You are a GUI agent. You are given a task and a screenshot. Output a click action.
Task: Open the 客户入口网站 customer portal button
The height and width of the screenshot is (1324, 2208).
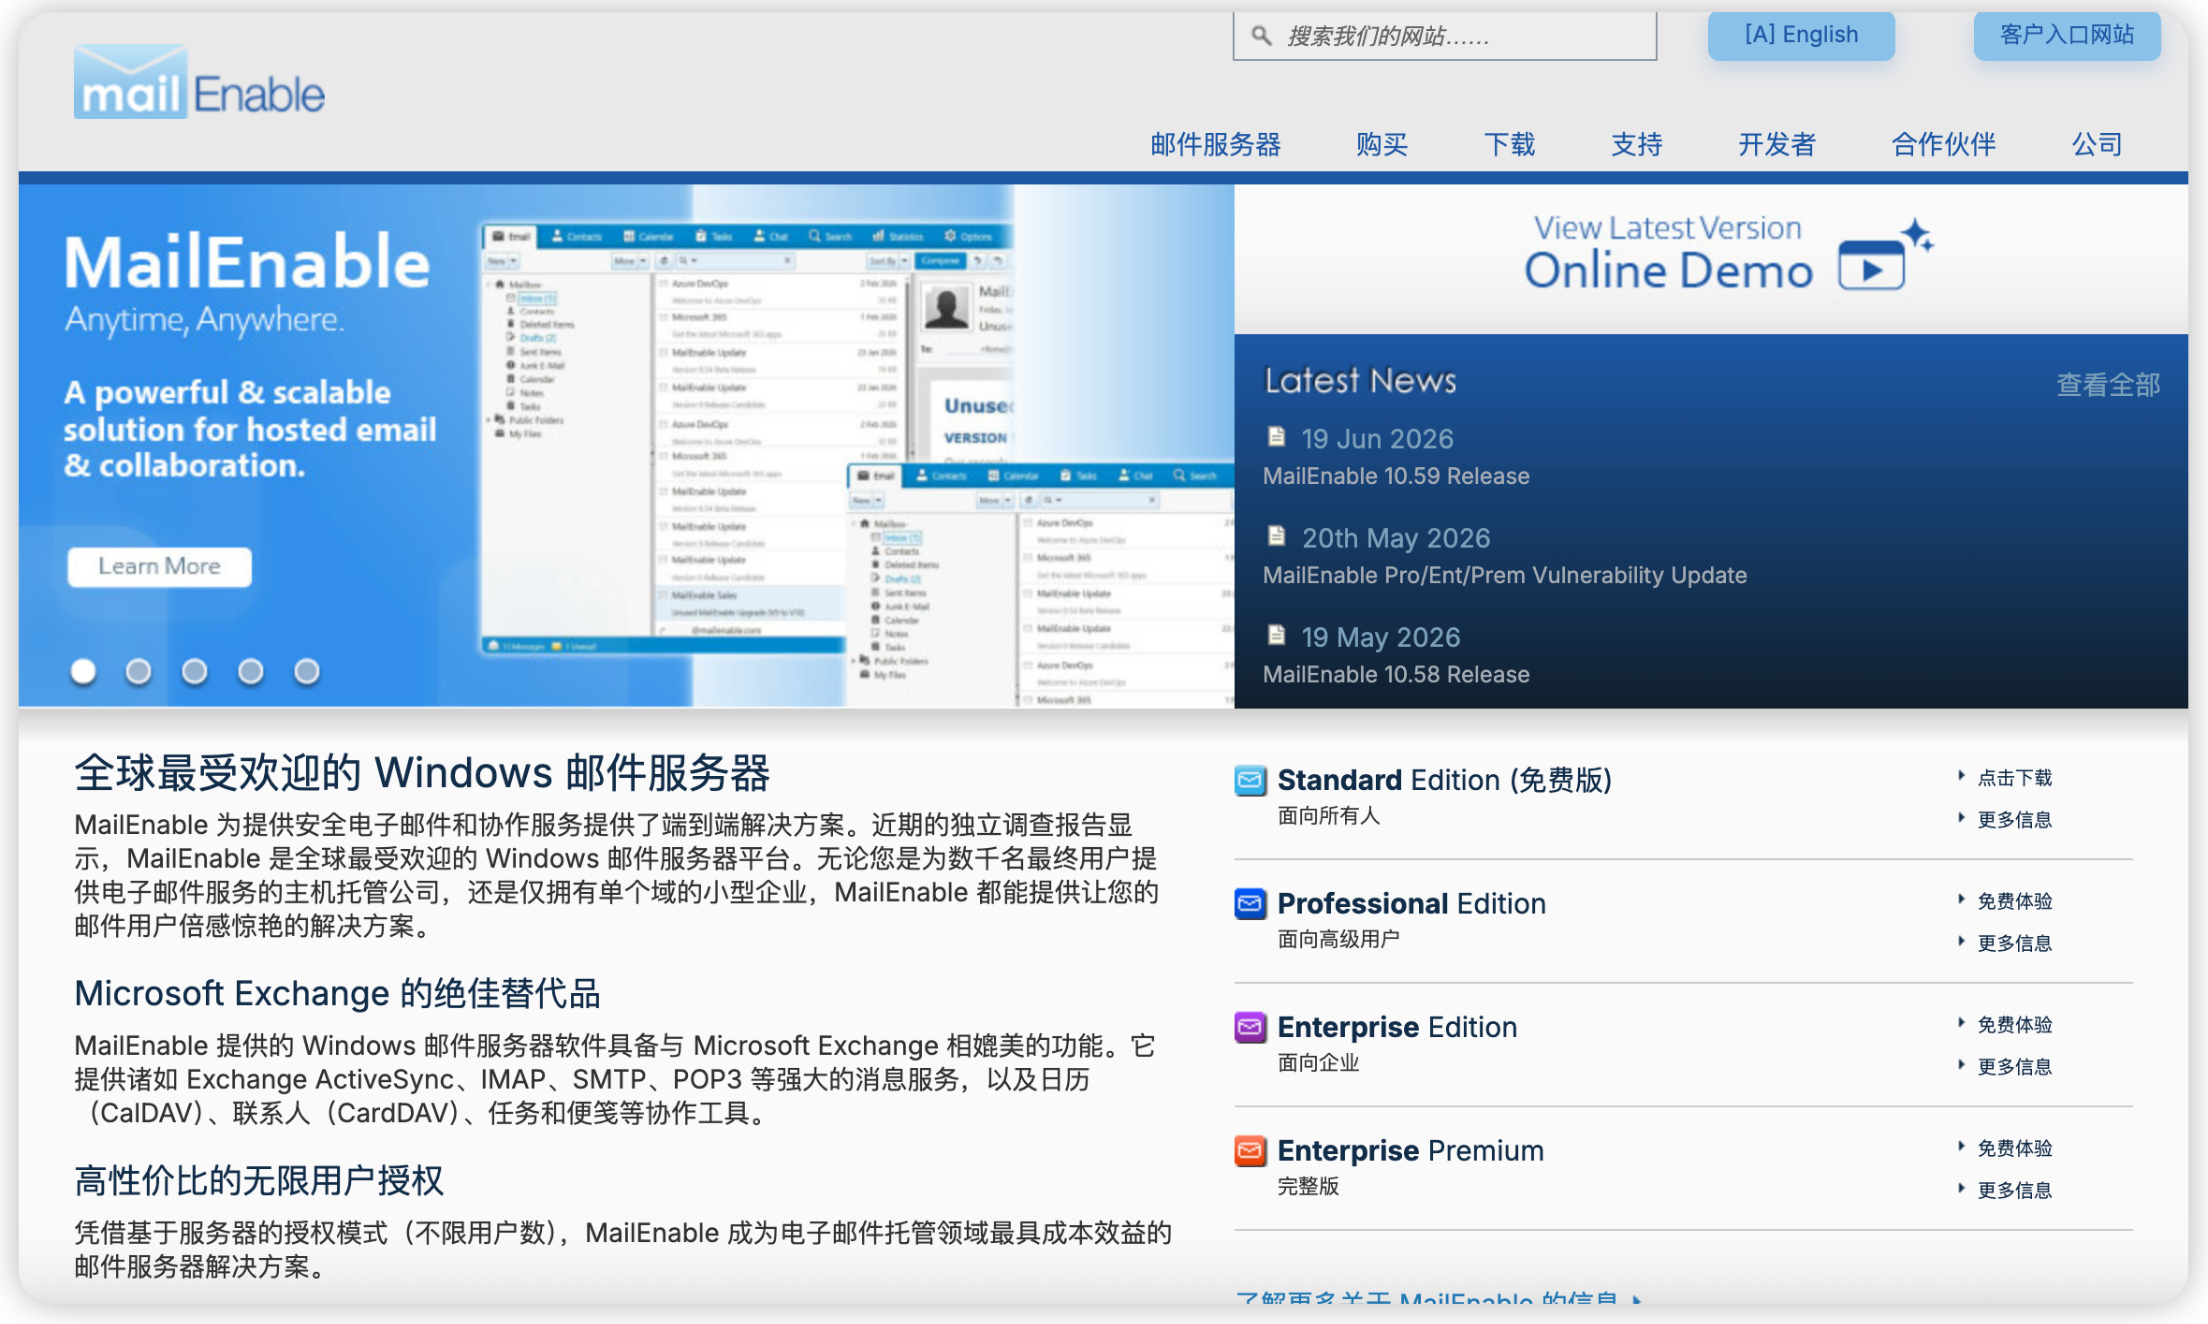click(2067, 35)
